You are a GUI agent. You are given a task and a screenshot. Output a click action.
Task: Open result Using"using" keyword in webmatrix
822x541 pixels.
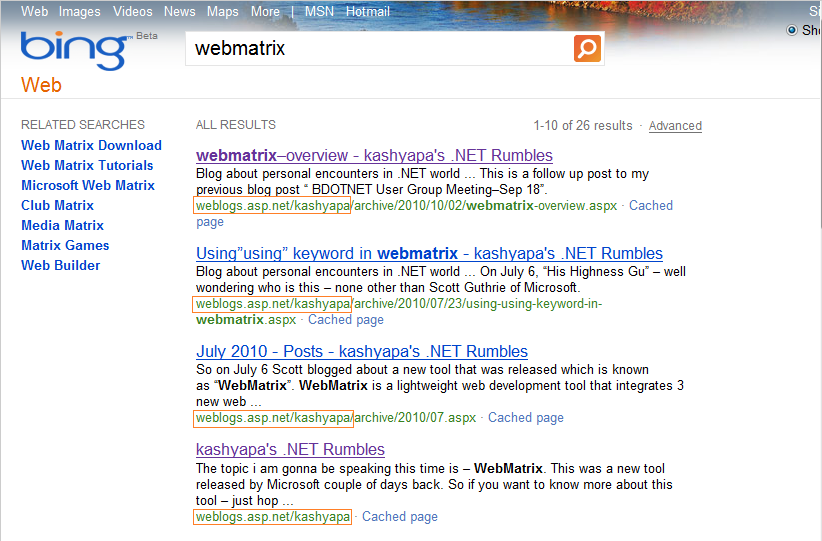pos(429,253)
